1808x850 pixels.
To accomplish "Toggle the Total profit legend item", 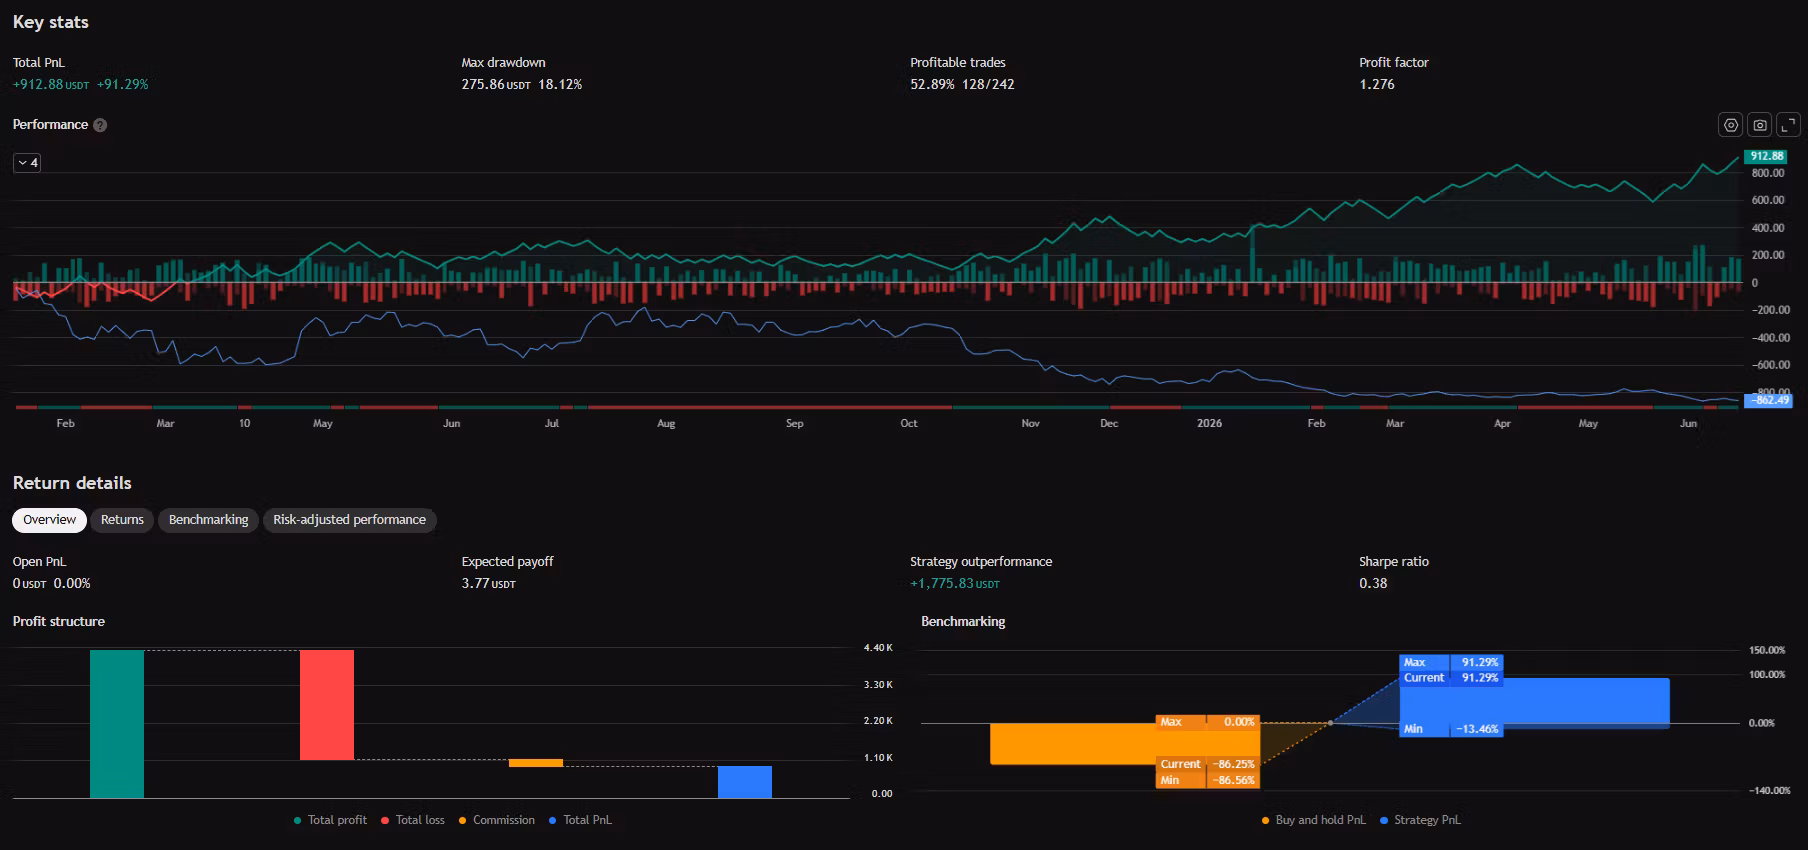I will point(330,820).
